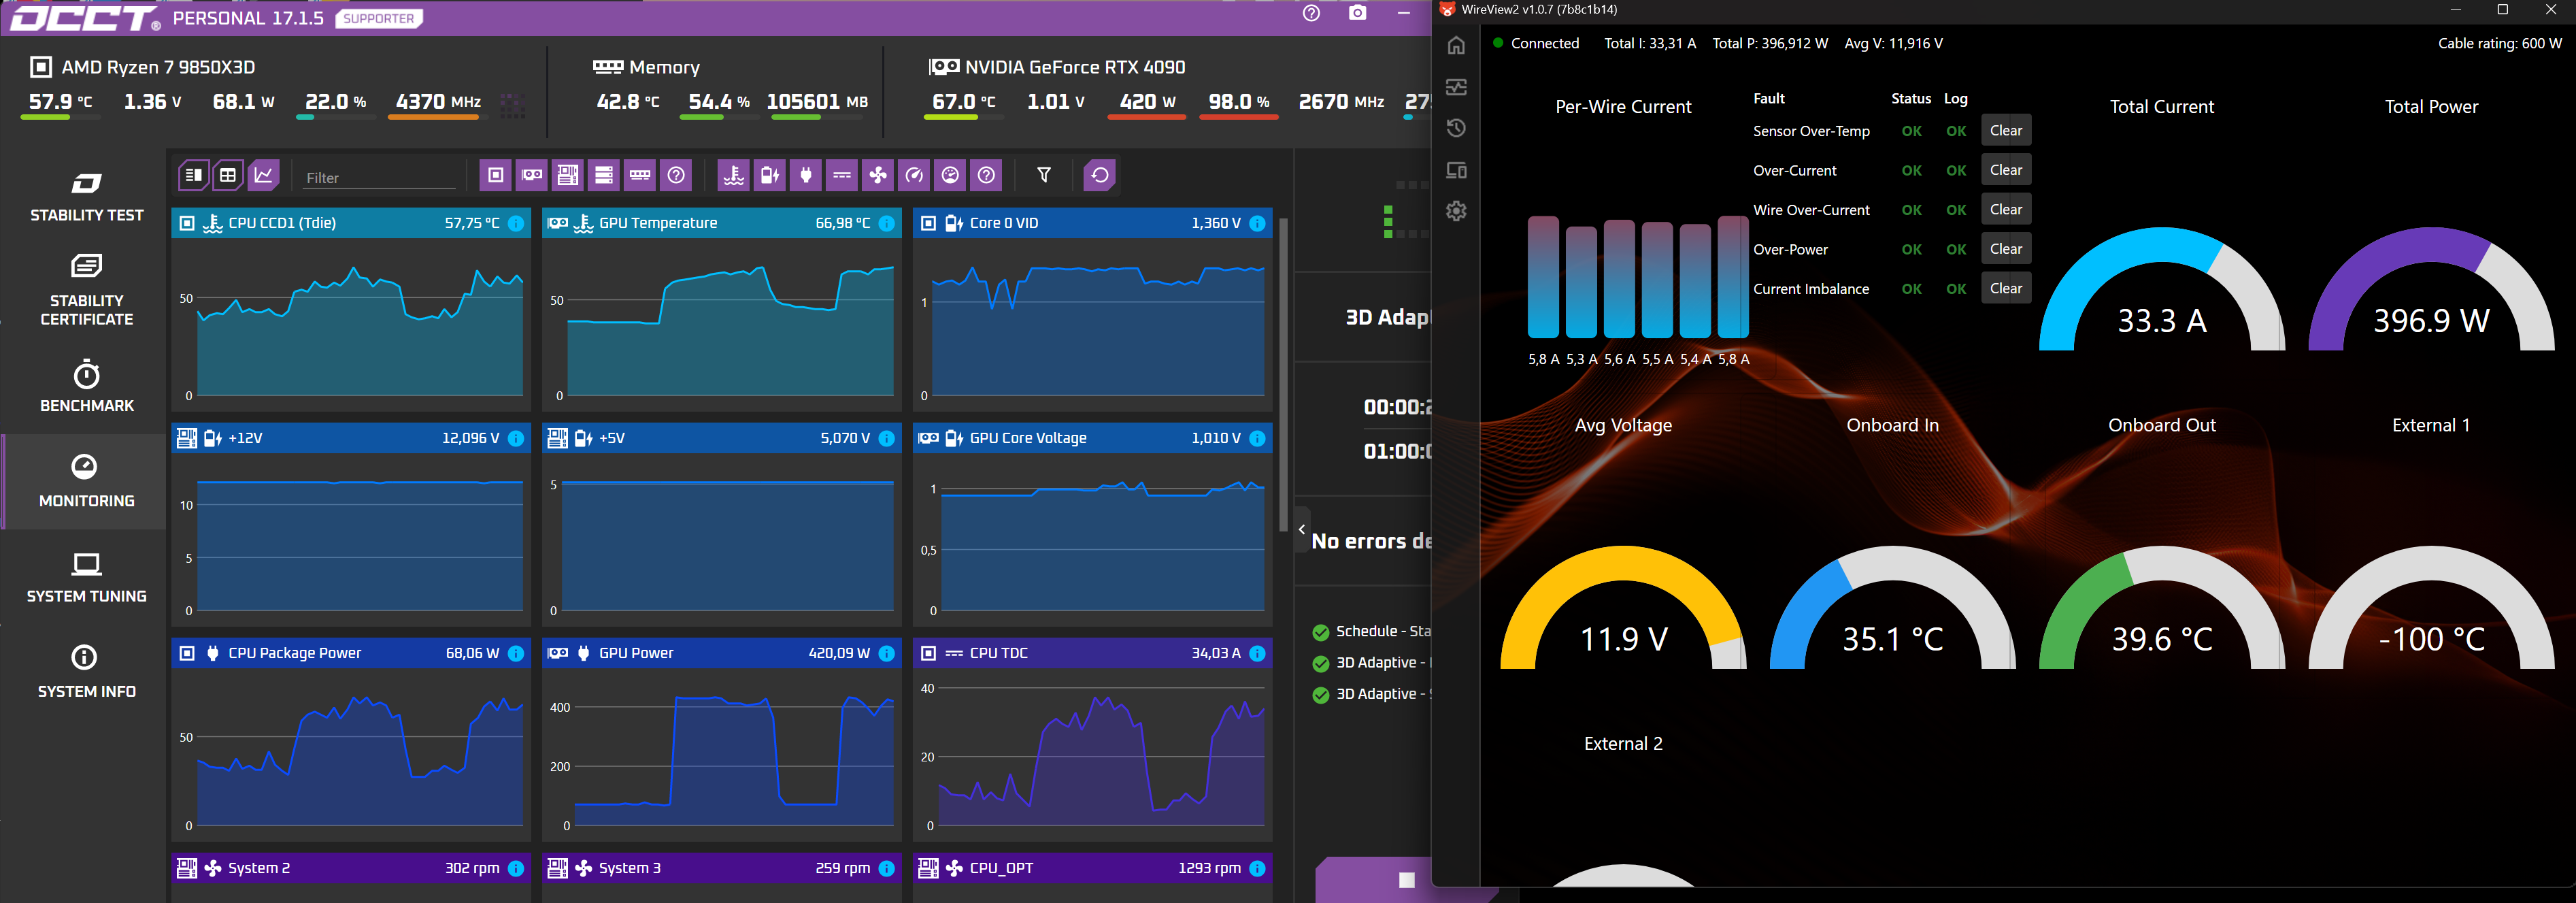2576x903 pixels.
Task: Show info for CPU TDC sensor
Action: (1257, 653)
